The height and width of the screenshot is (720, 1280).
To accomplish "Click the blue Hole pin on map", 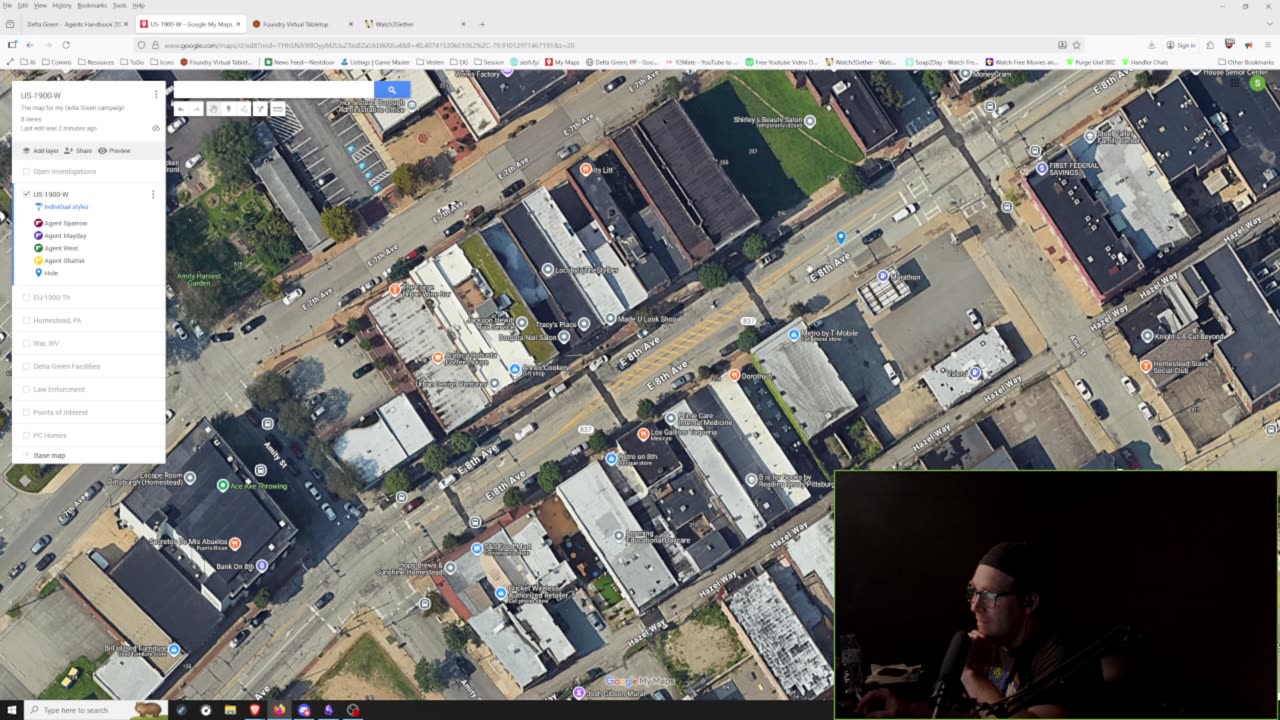I will [841, 237].
